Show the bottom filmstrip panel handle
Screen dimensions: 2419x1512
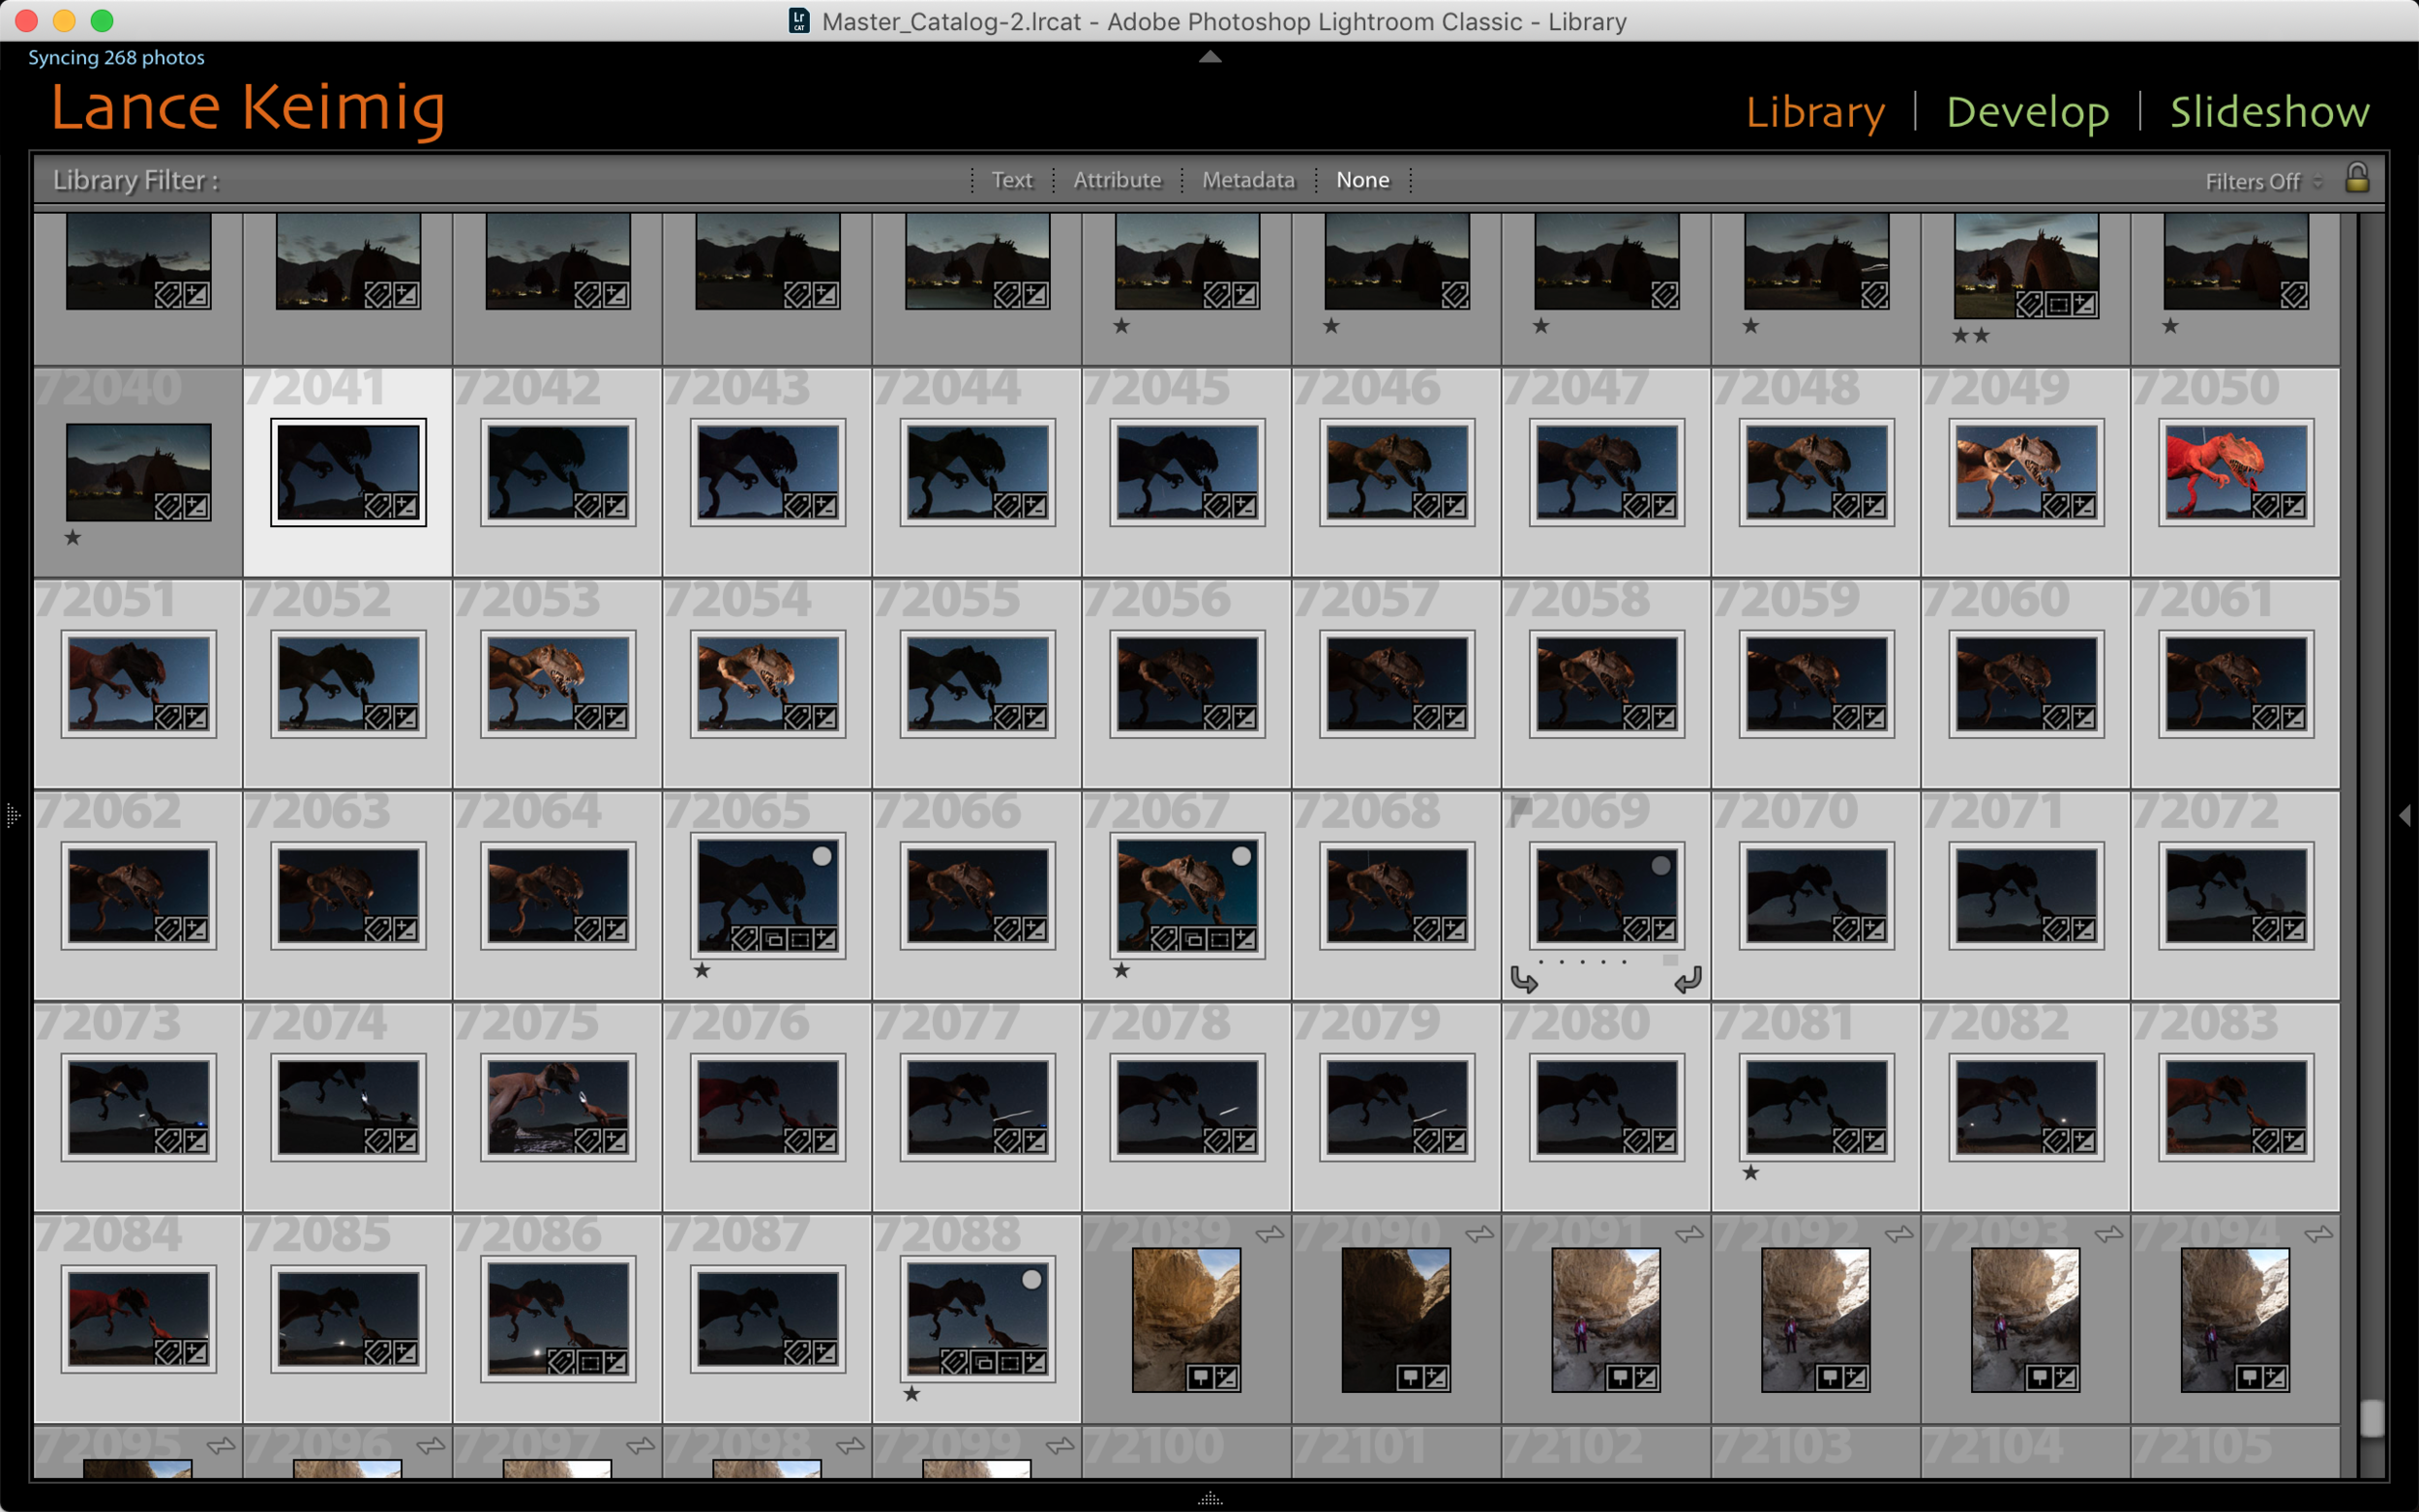coord(1210,1498)
